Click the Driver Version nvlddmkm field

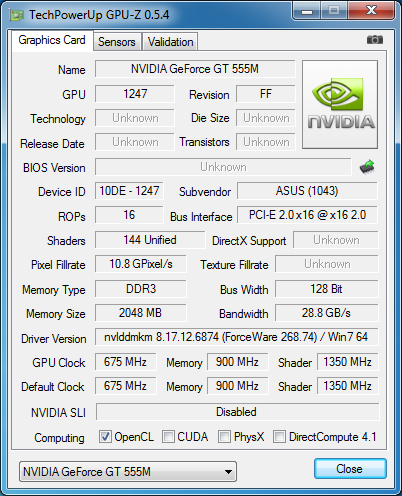(237, 337)
